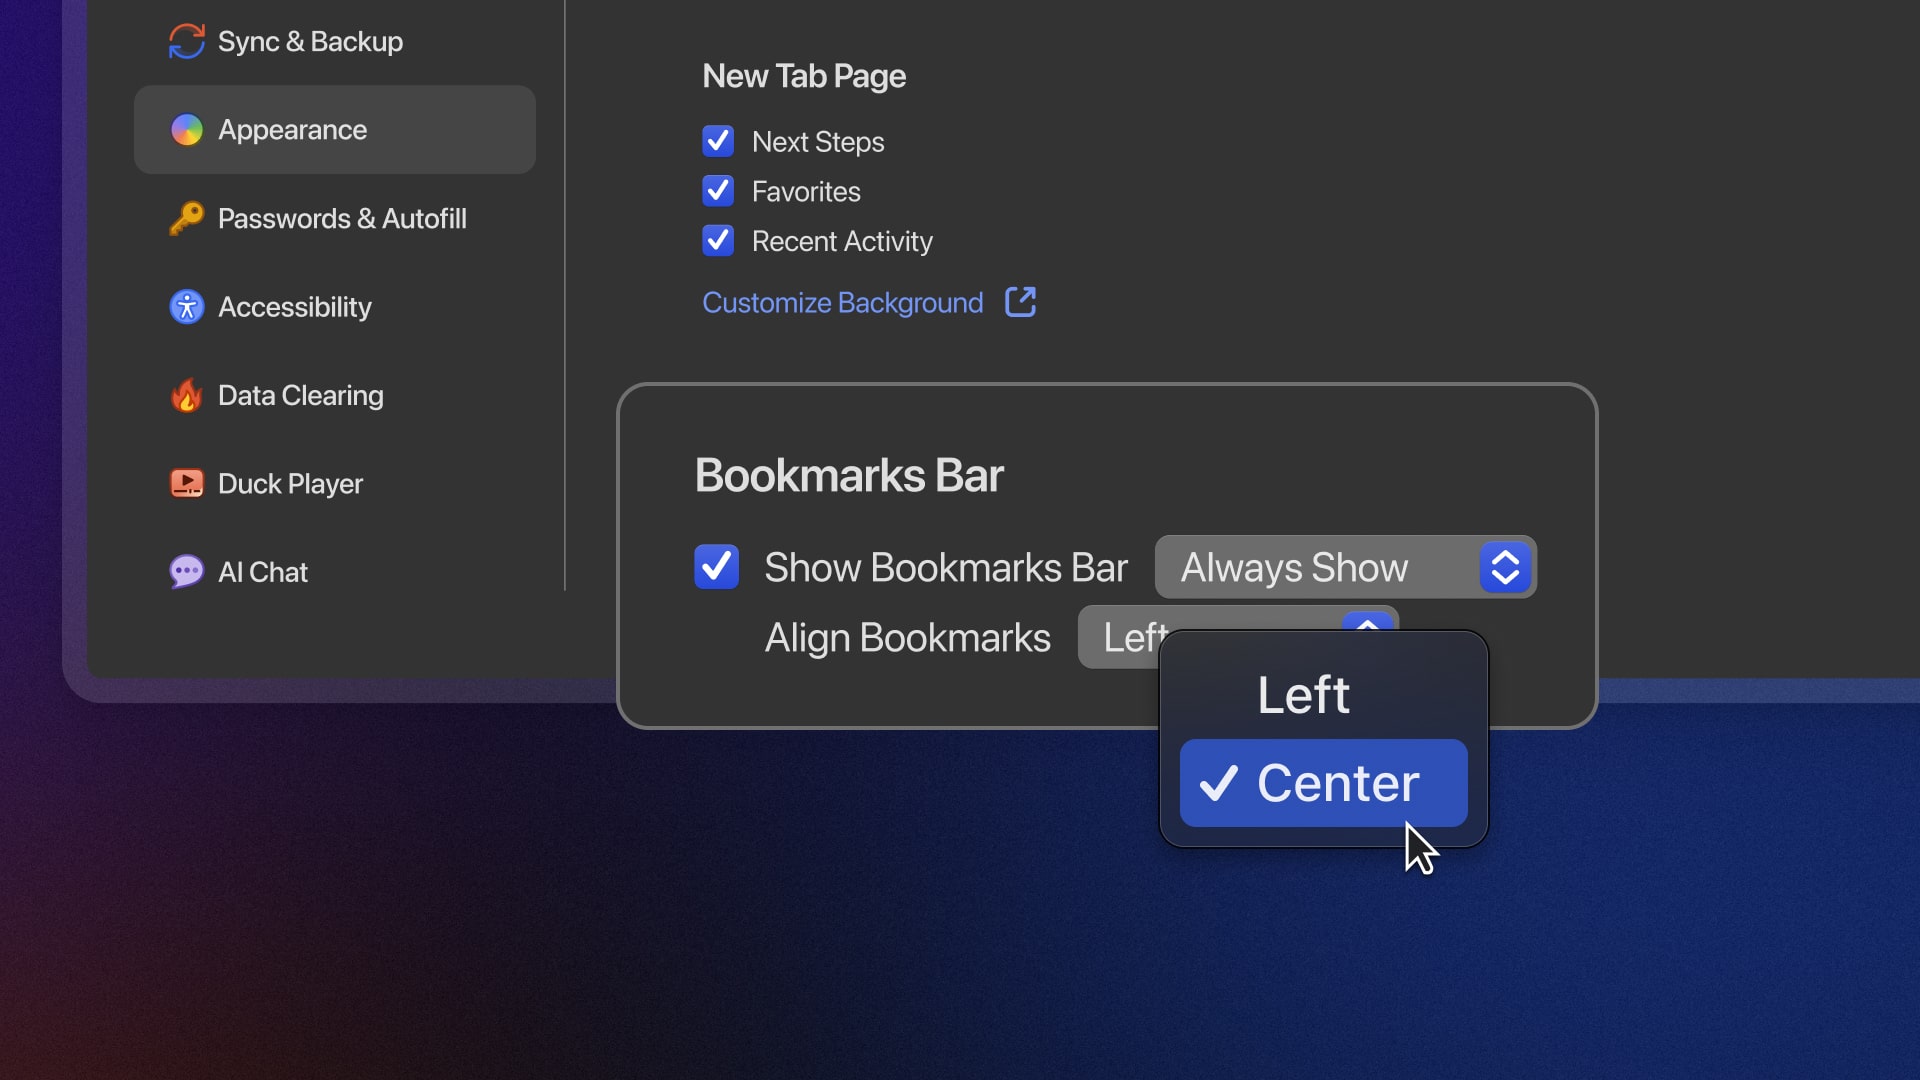Click the Recent Activity label
The height and width of the screenshot is (1080, 1920).
842,242
